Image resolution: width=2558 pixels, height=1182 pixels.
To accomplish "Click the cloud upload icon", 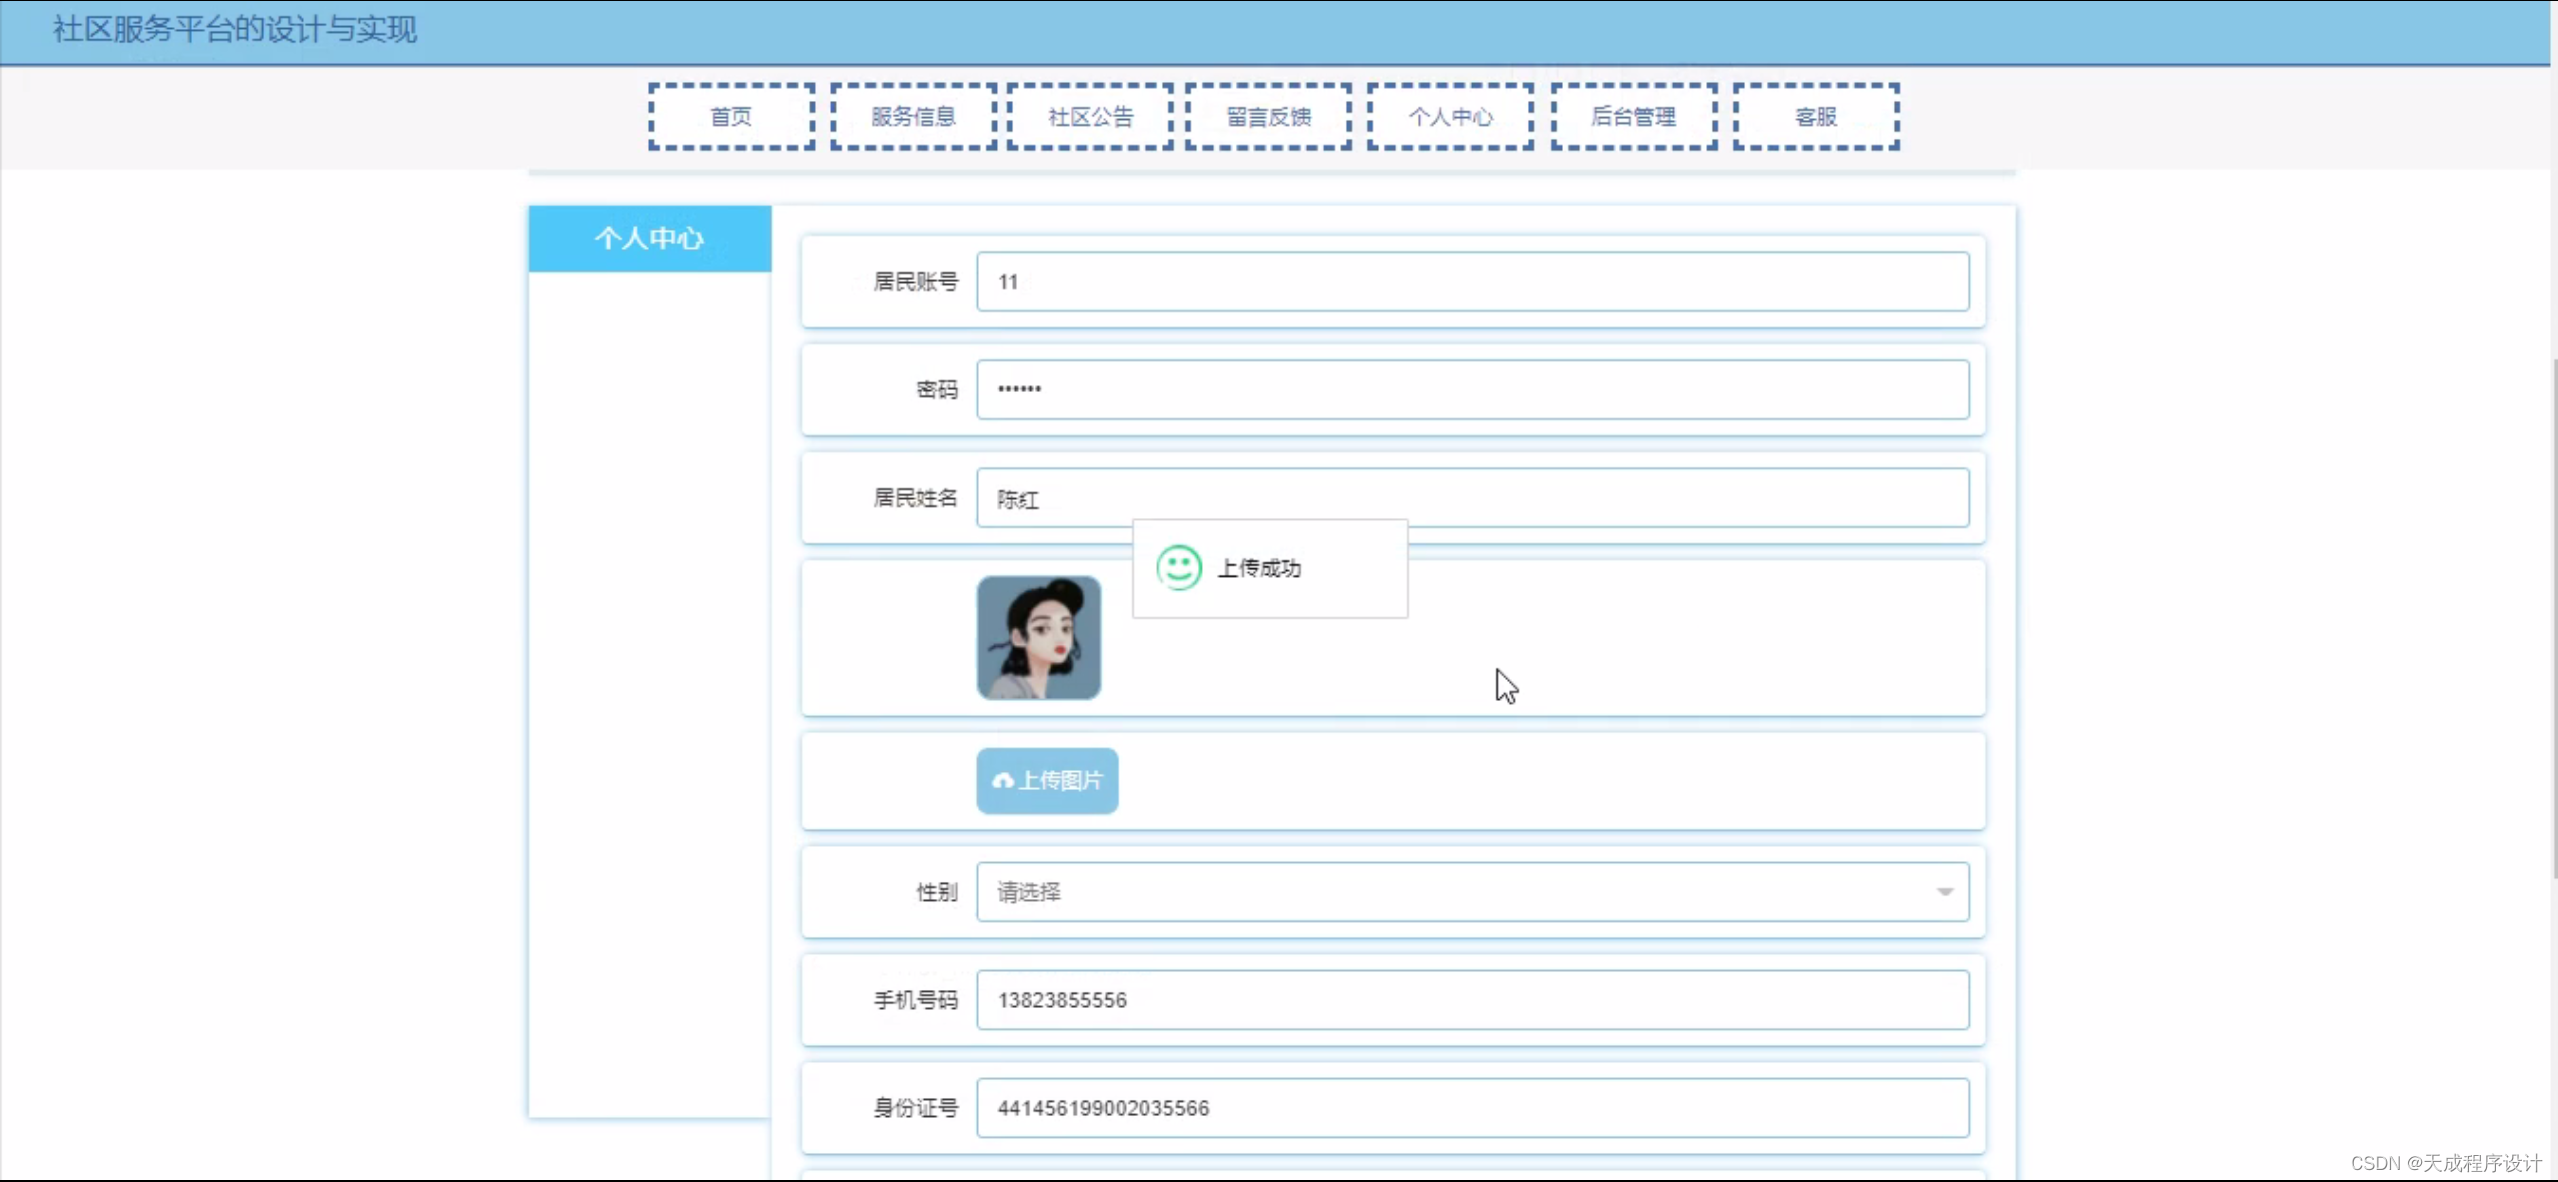I will pos(1002,781).
